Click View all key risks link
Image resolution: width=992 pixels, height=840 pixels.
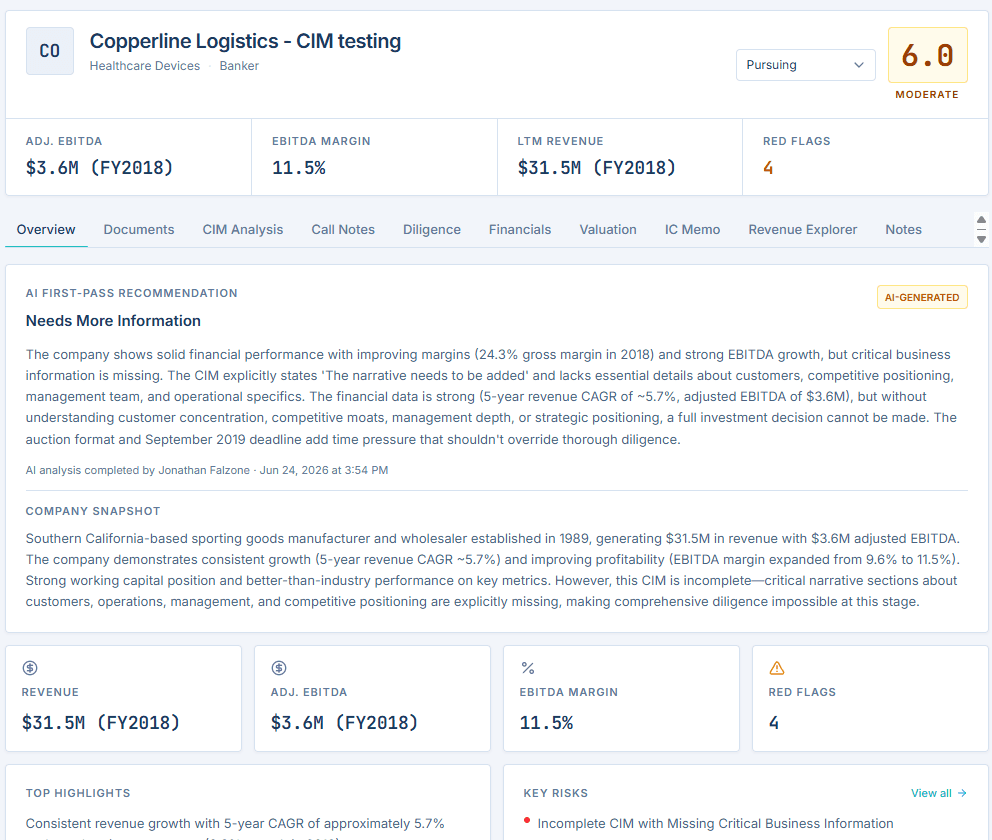tap(938, 793)
